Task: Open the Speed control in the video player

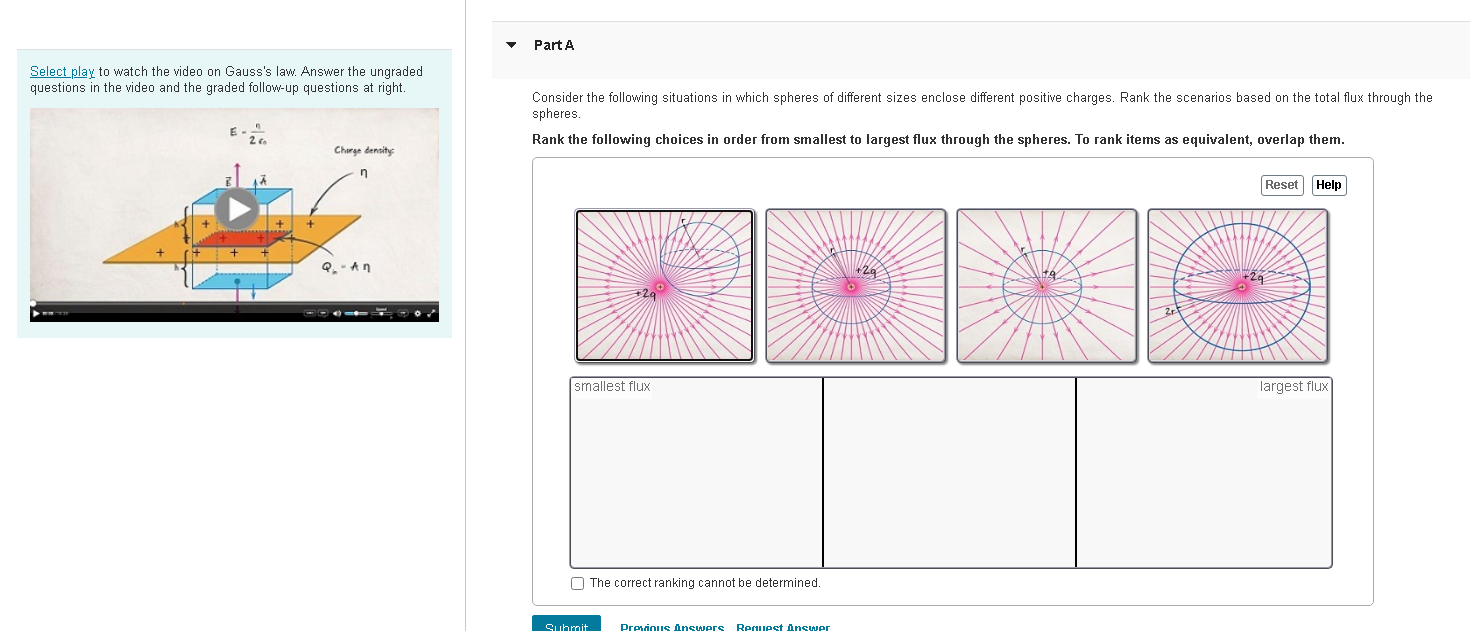Action: 381,313
